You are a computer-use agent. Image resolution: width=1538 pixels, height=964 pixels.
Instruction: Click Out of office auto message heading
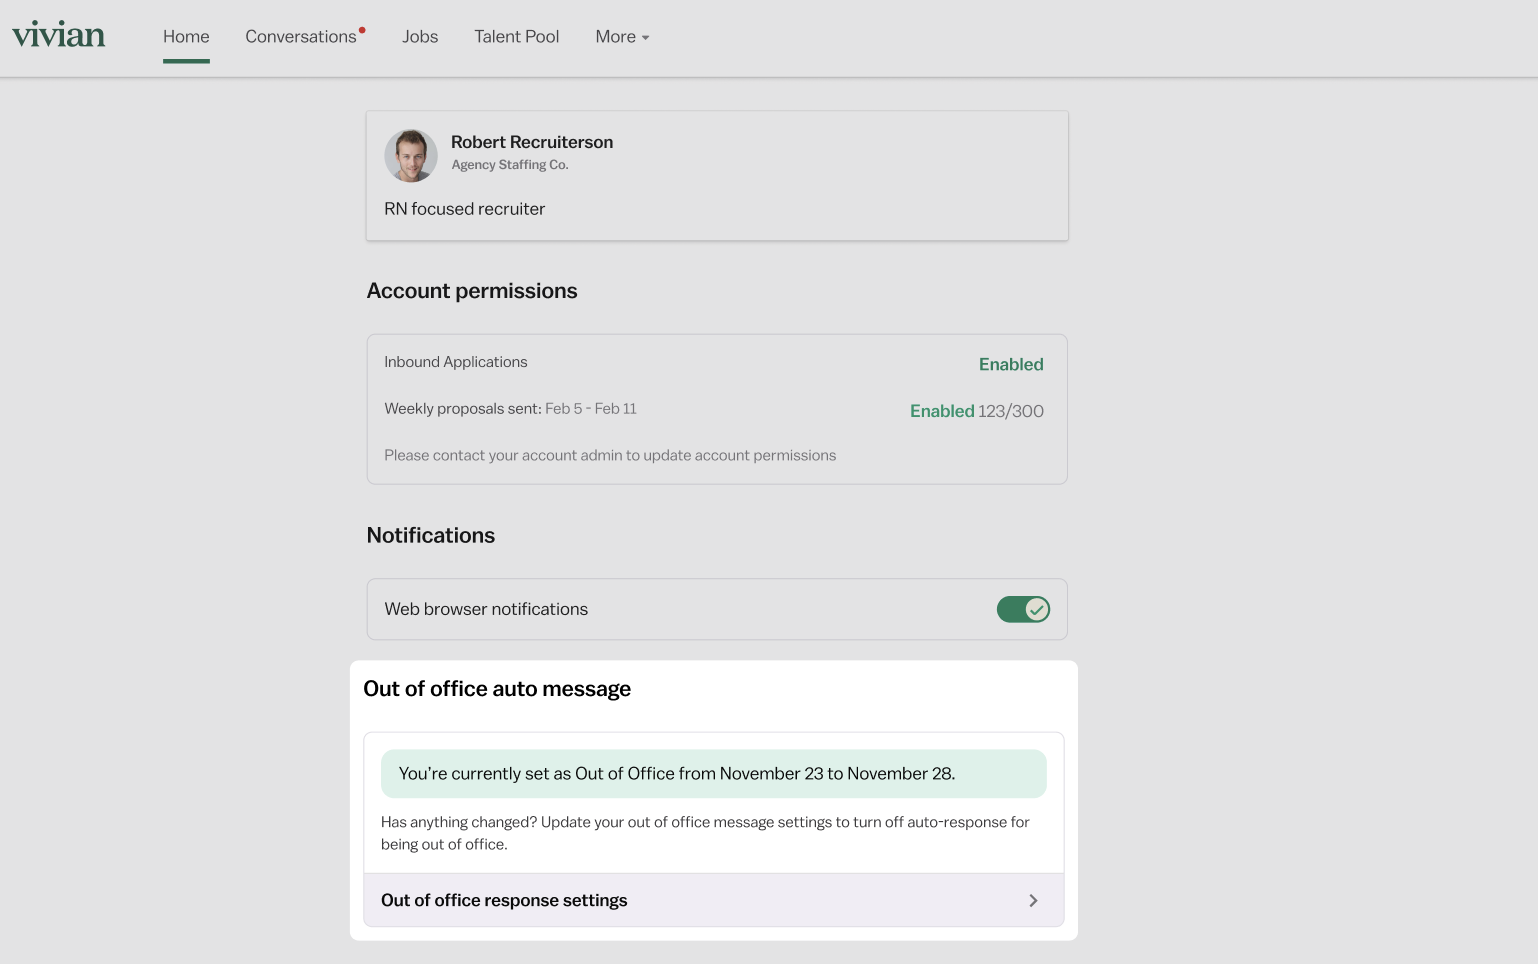(497, 689)
